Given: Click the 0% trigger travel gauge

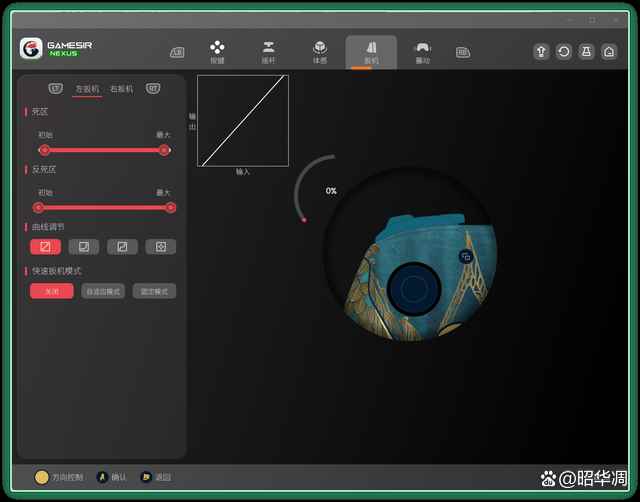Looking at the screenshot, I should [x=316, y=189].
